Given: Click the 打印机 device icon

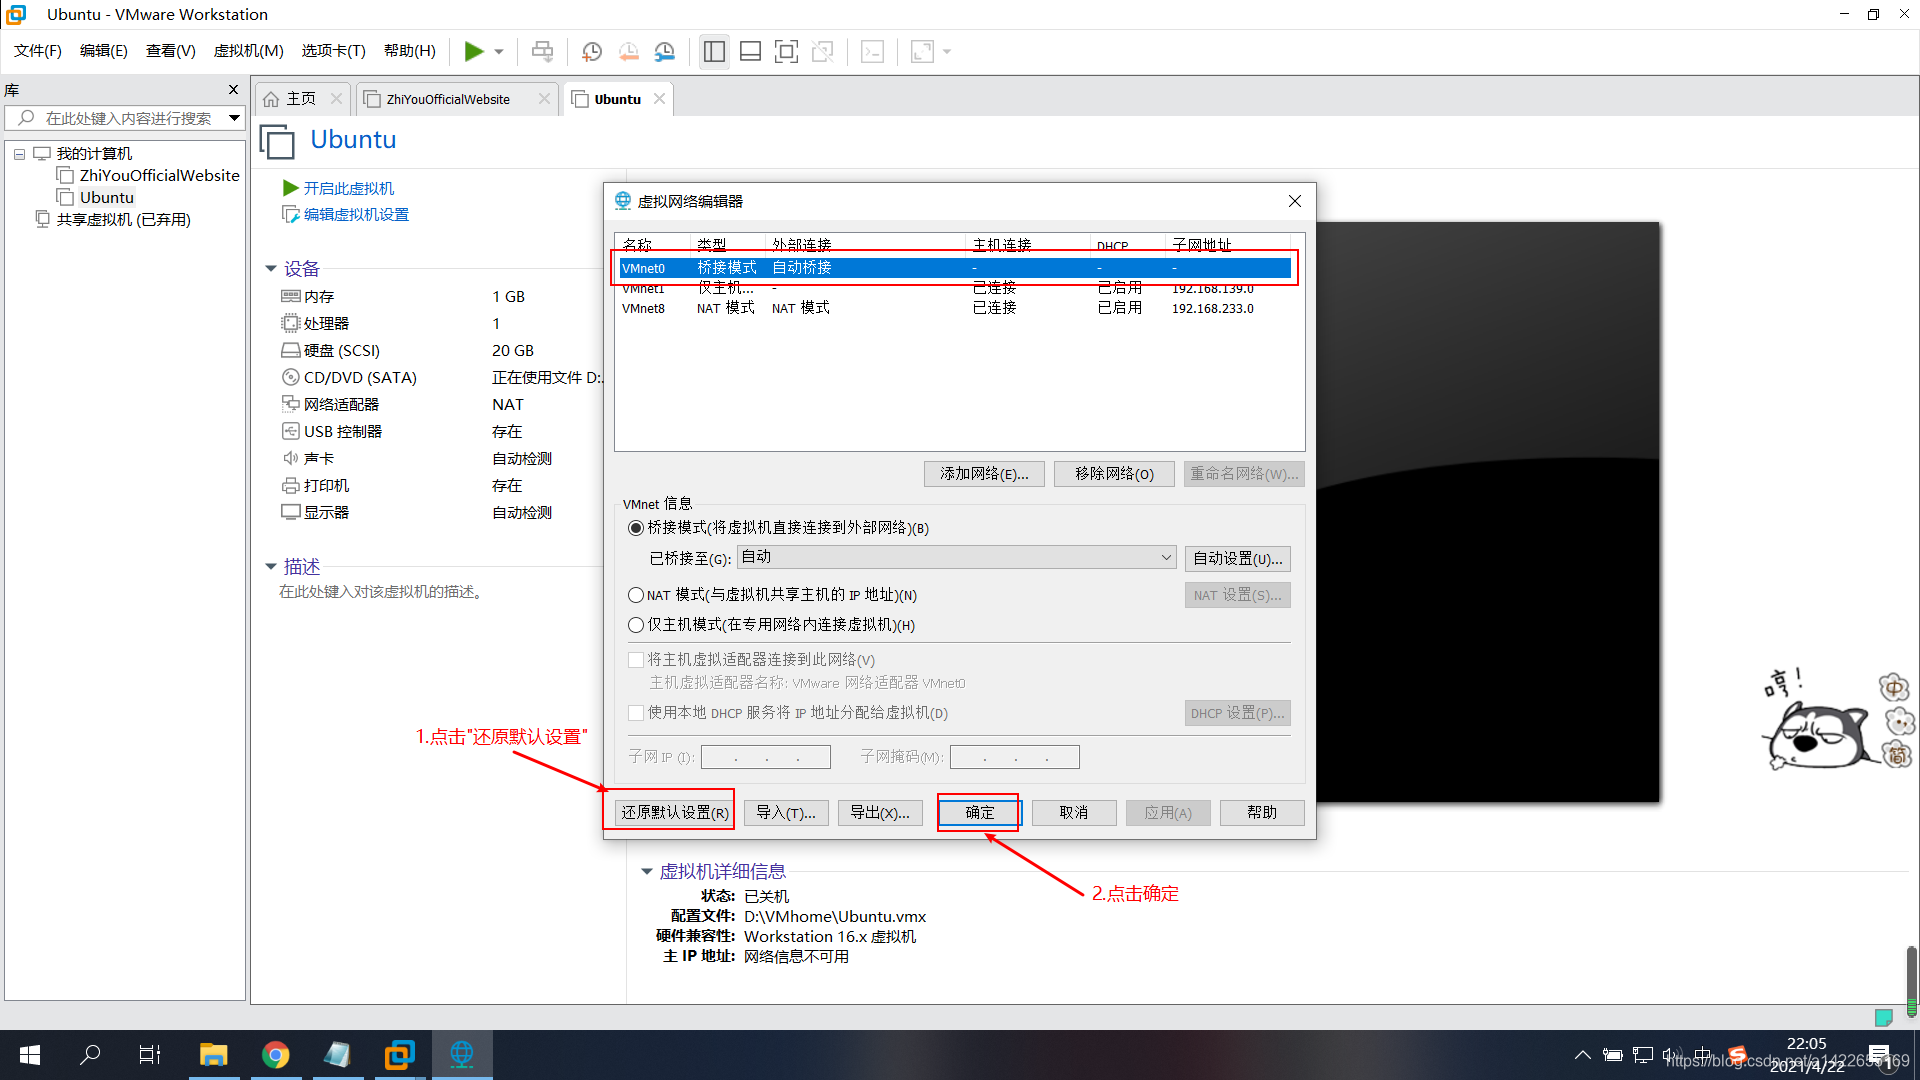Looking at the screenshot, I should point(291,485).
